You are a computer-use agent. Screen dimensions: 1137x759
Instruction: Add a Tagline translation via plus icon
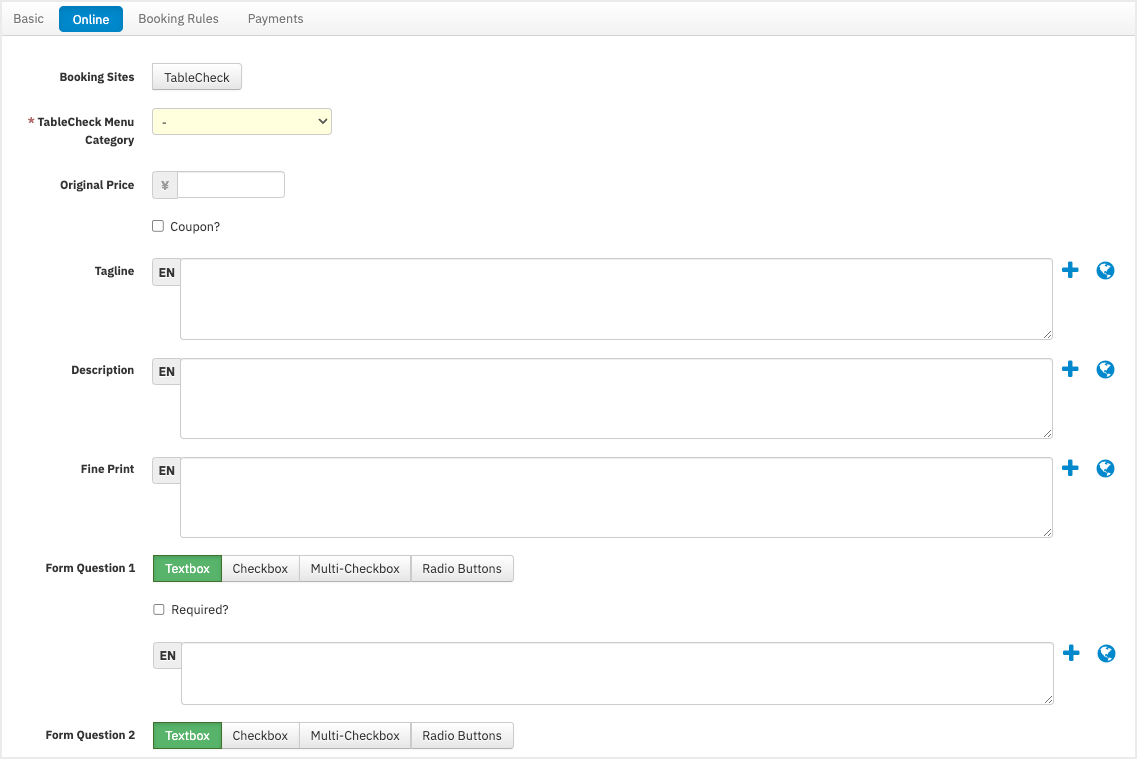[1070, 270]
